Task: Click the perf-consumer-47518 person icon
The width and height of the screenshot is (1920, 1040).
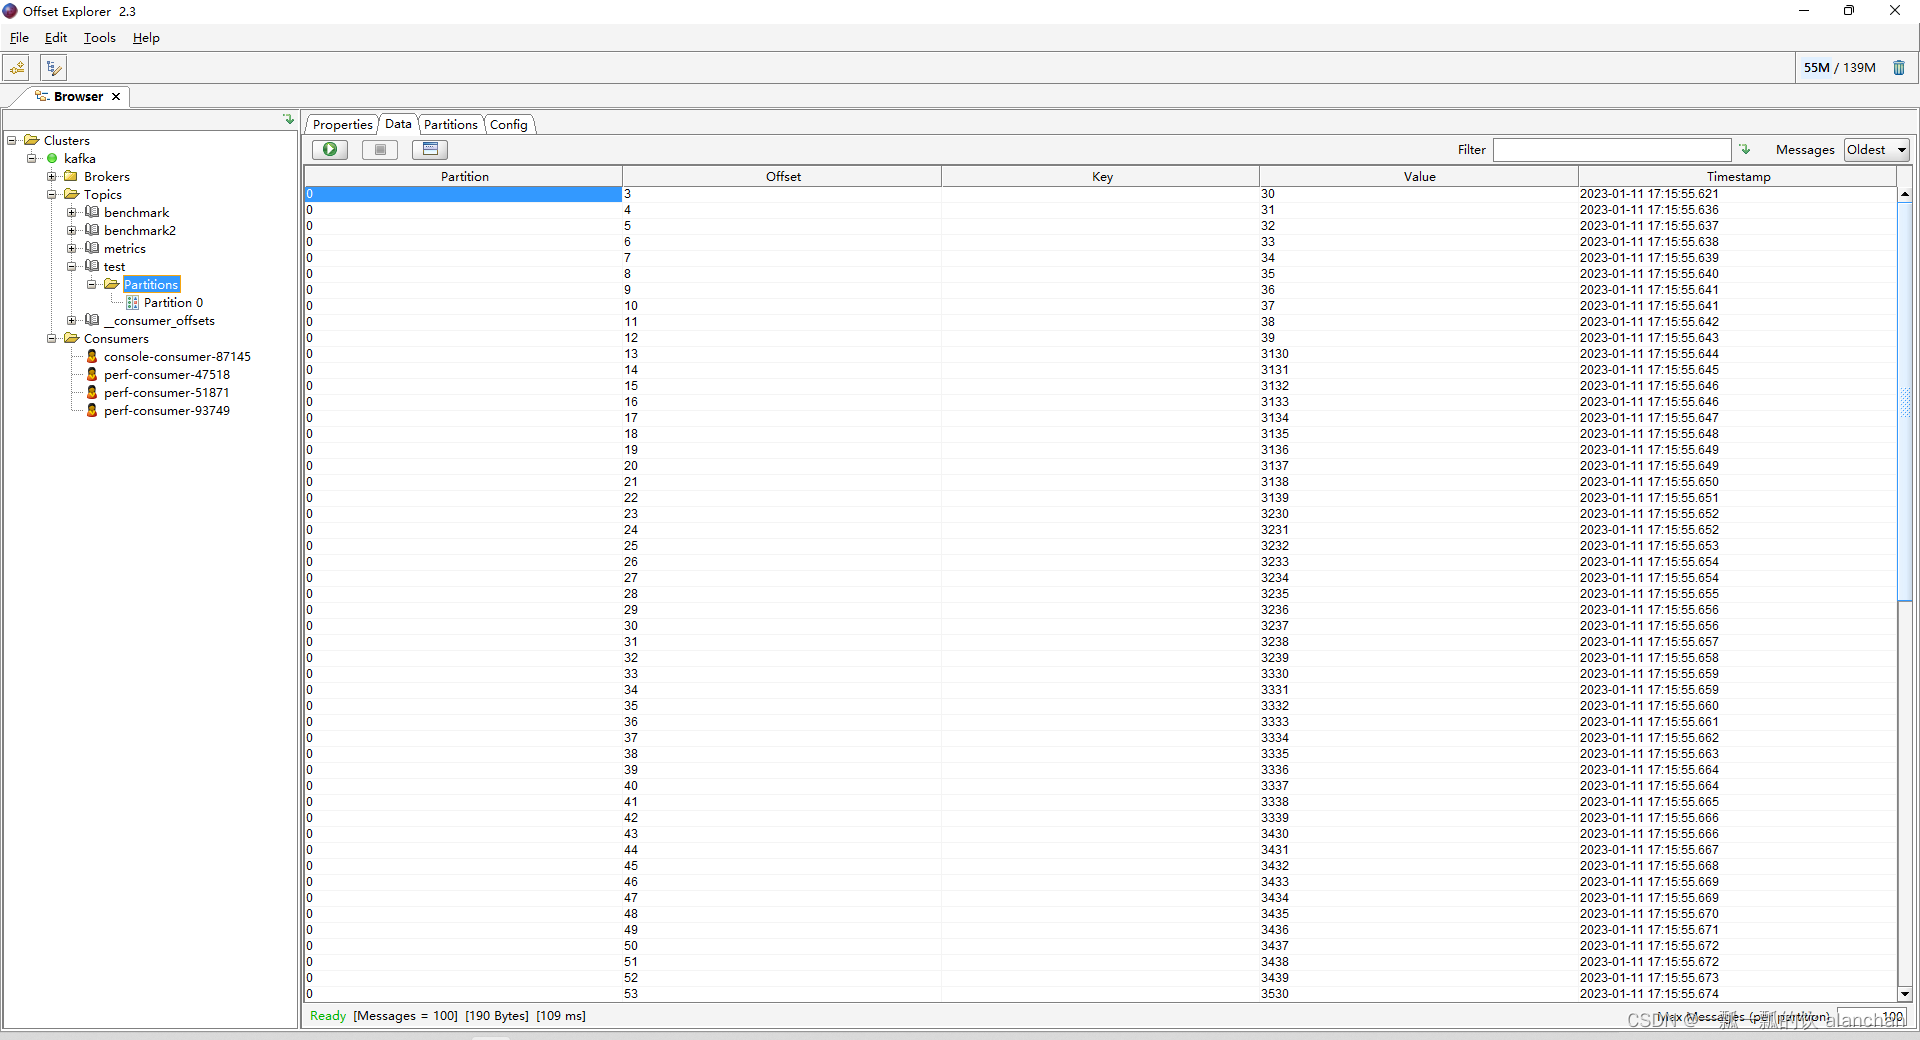Action: coord(92,375)
